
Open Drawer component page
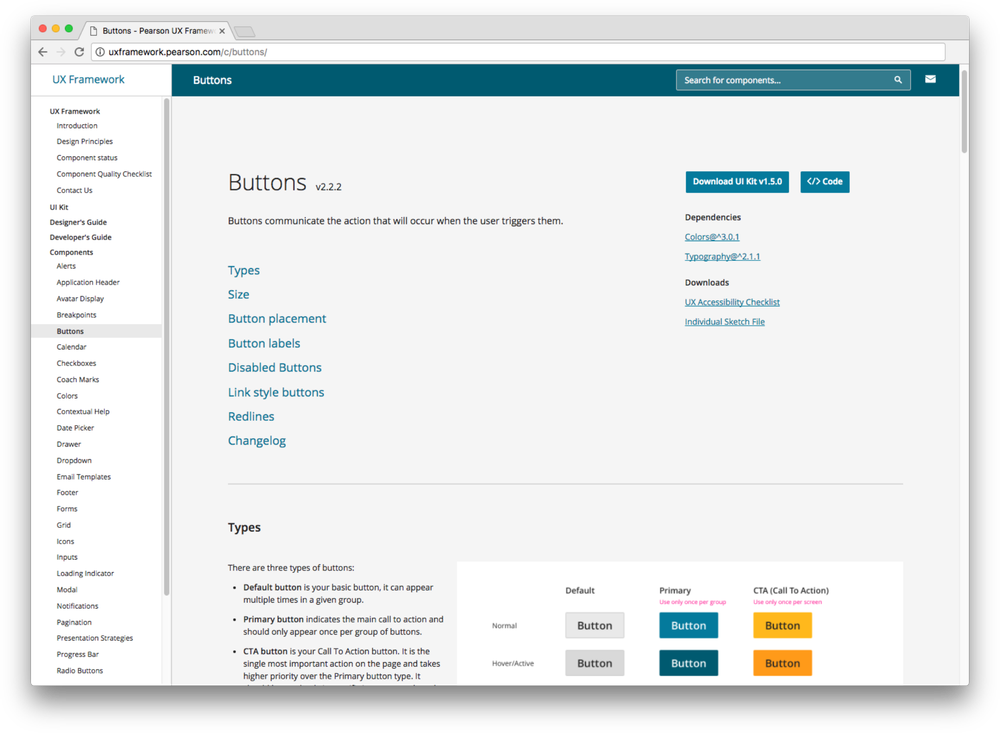click(69, 445)
